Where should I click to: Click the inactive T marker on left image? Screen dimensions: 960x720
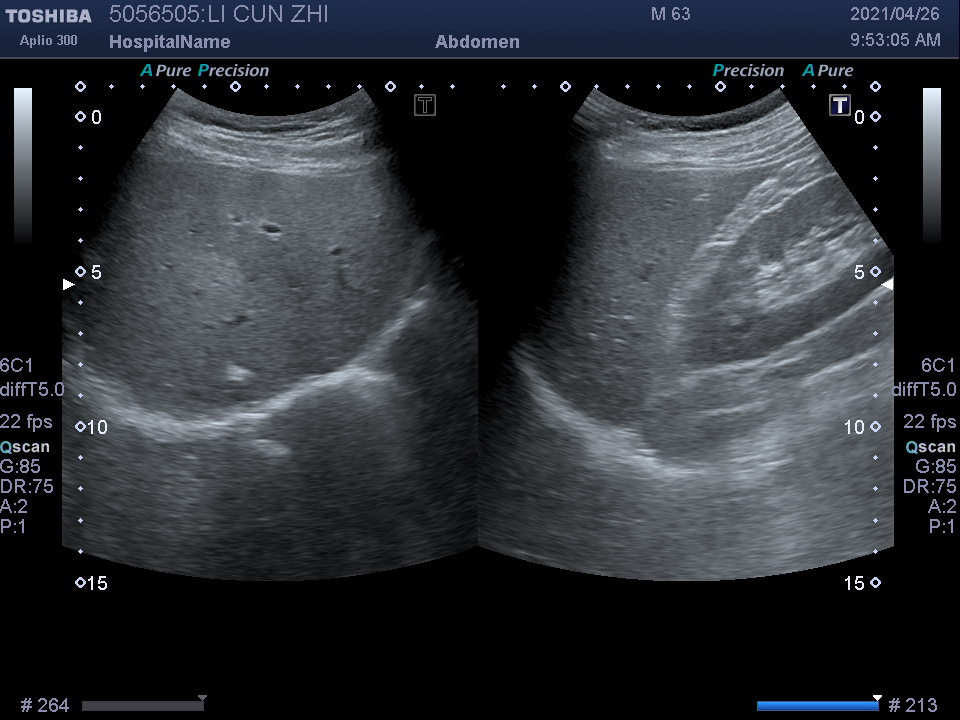[425, 105]
